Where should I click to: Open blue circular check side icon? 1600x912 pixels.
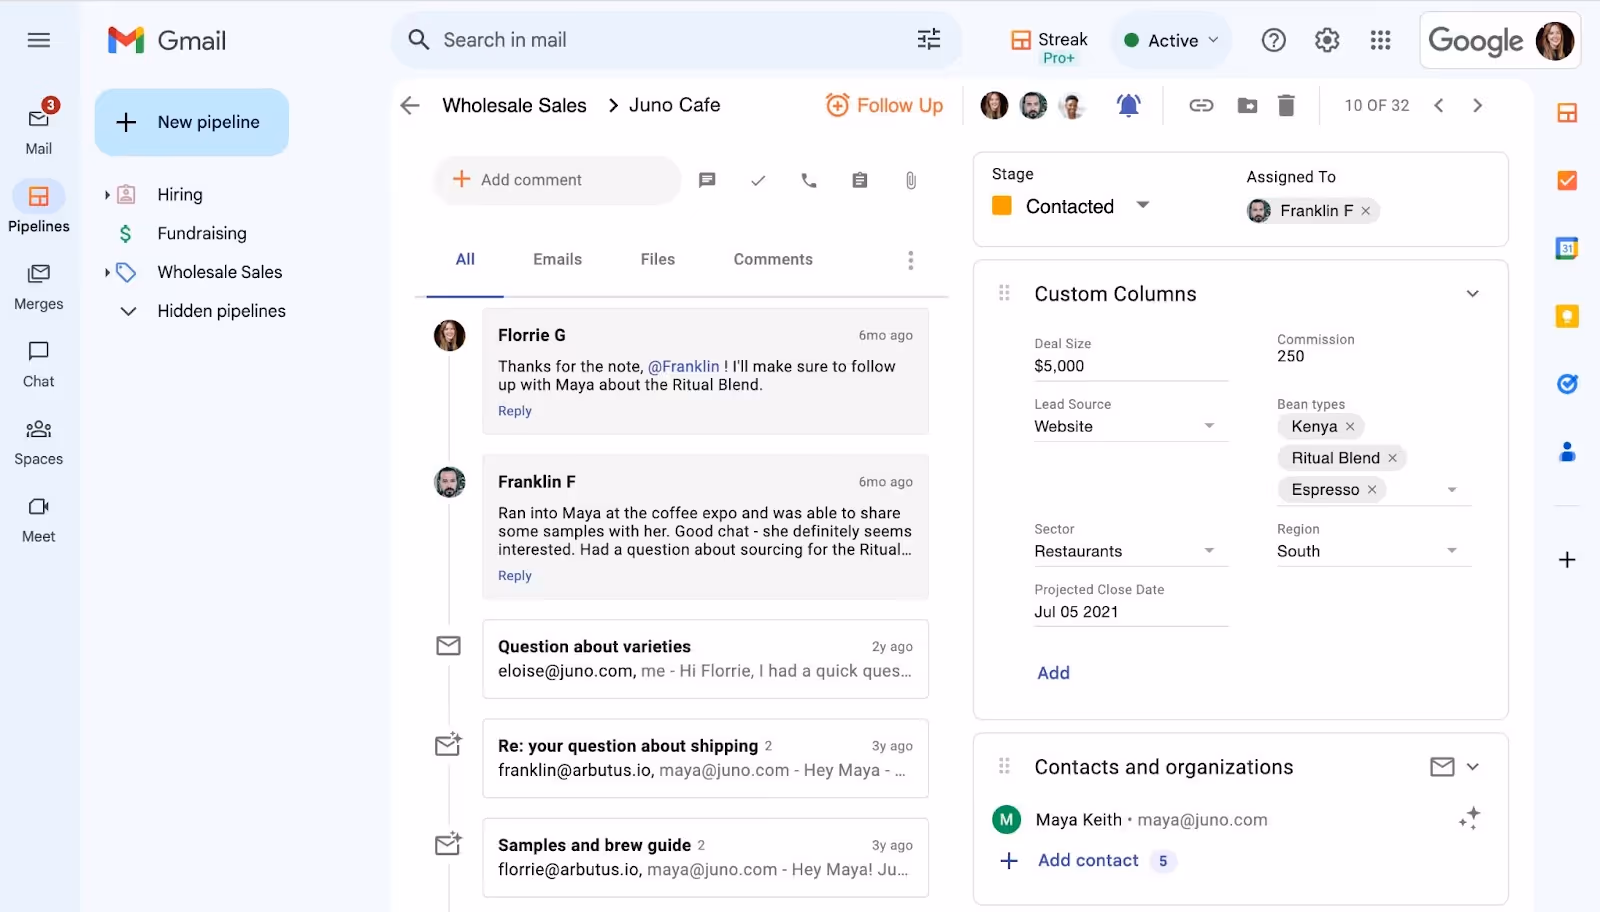pyautogui.click(x=1567, y=383)
